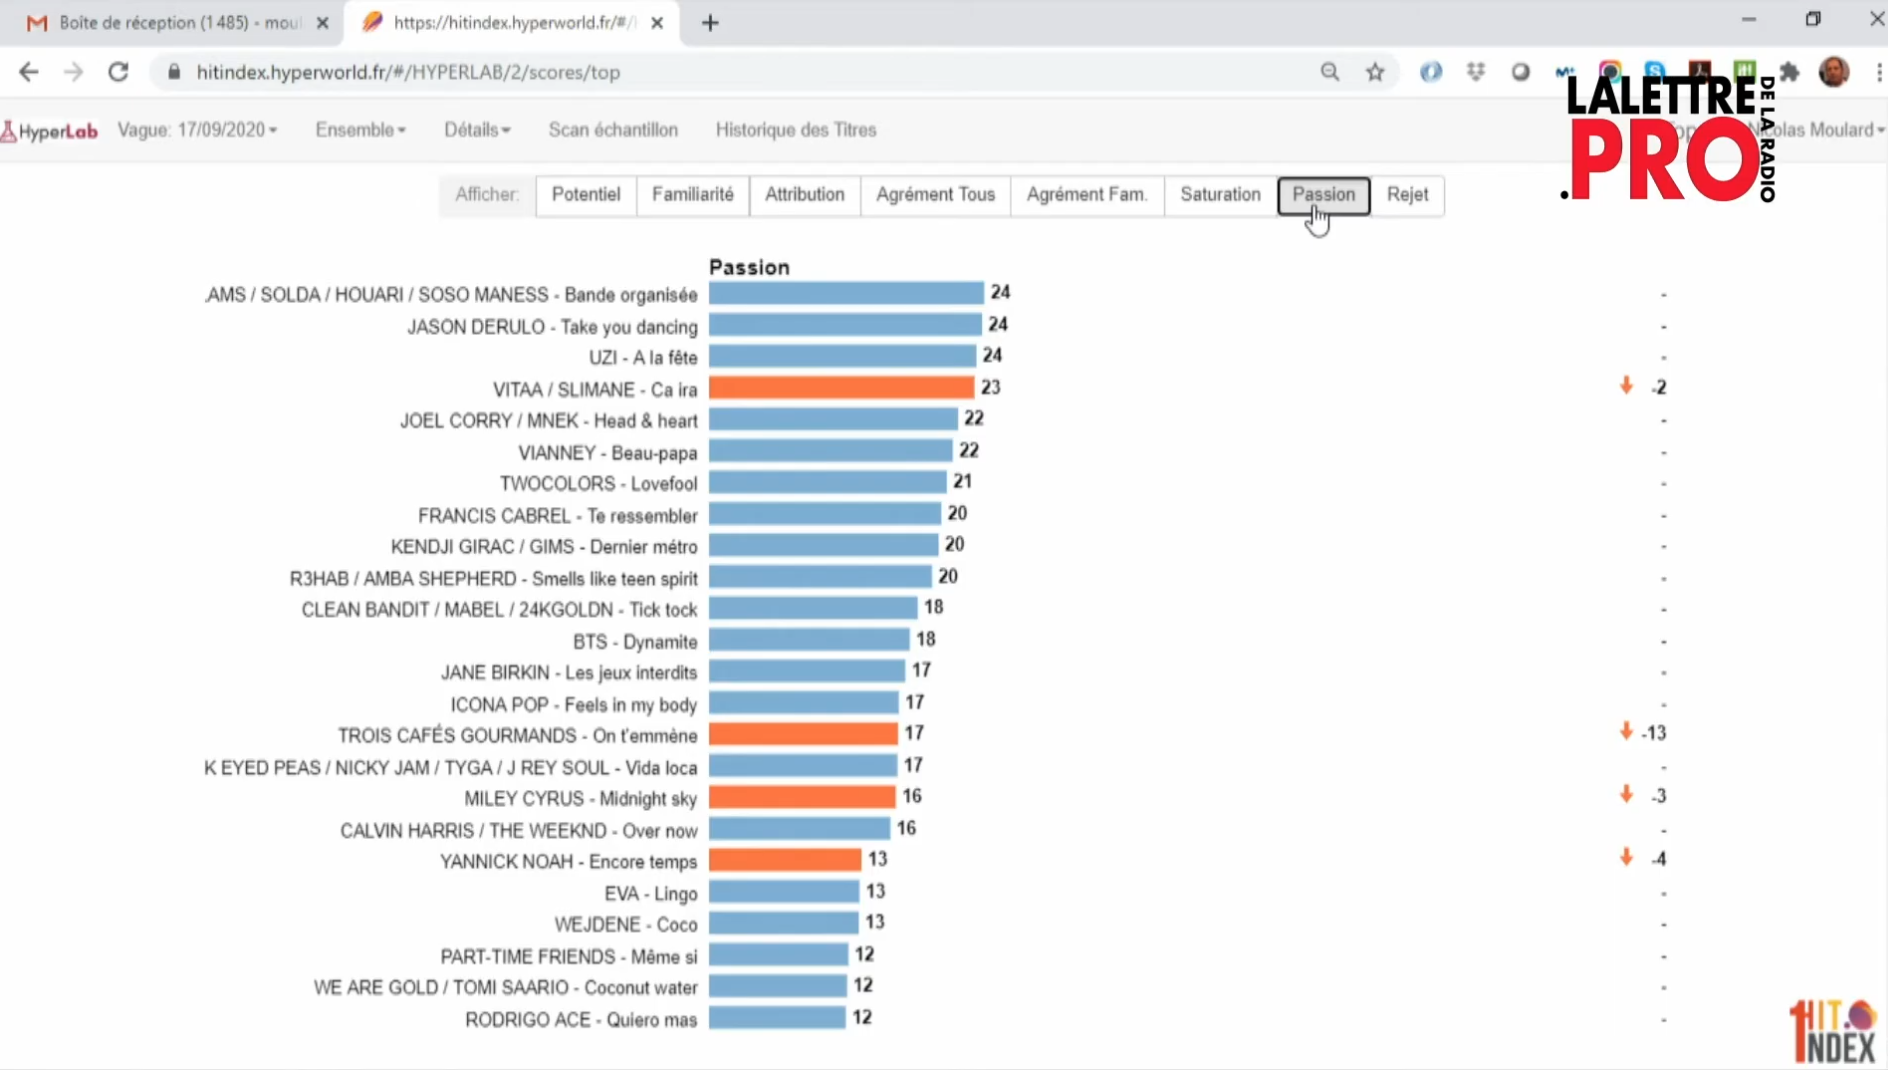Image resolution: width=1888 pixels, height=1070 pixels.
Task: Open Scan échantillon menu item
Action: pos(612,130)
